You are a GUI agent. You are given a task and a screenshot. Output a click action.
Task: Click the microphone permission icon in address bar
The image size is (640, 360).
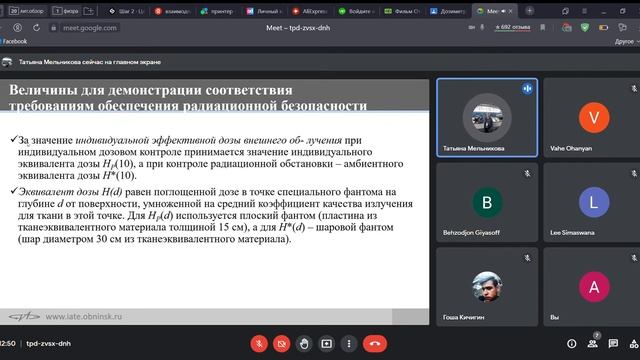coord(482,28)
